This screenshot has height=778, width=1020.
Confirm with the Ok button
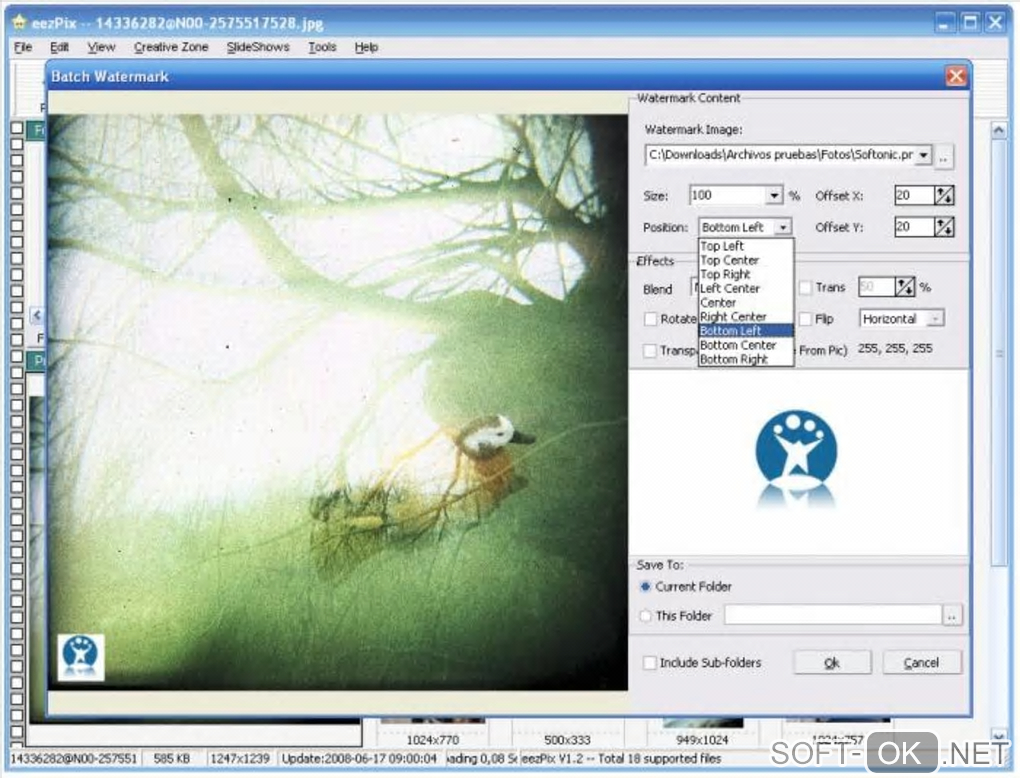point(832,663)
